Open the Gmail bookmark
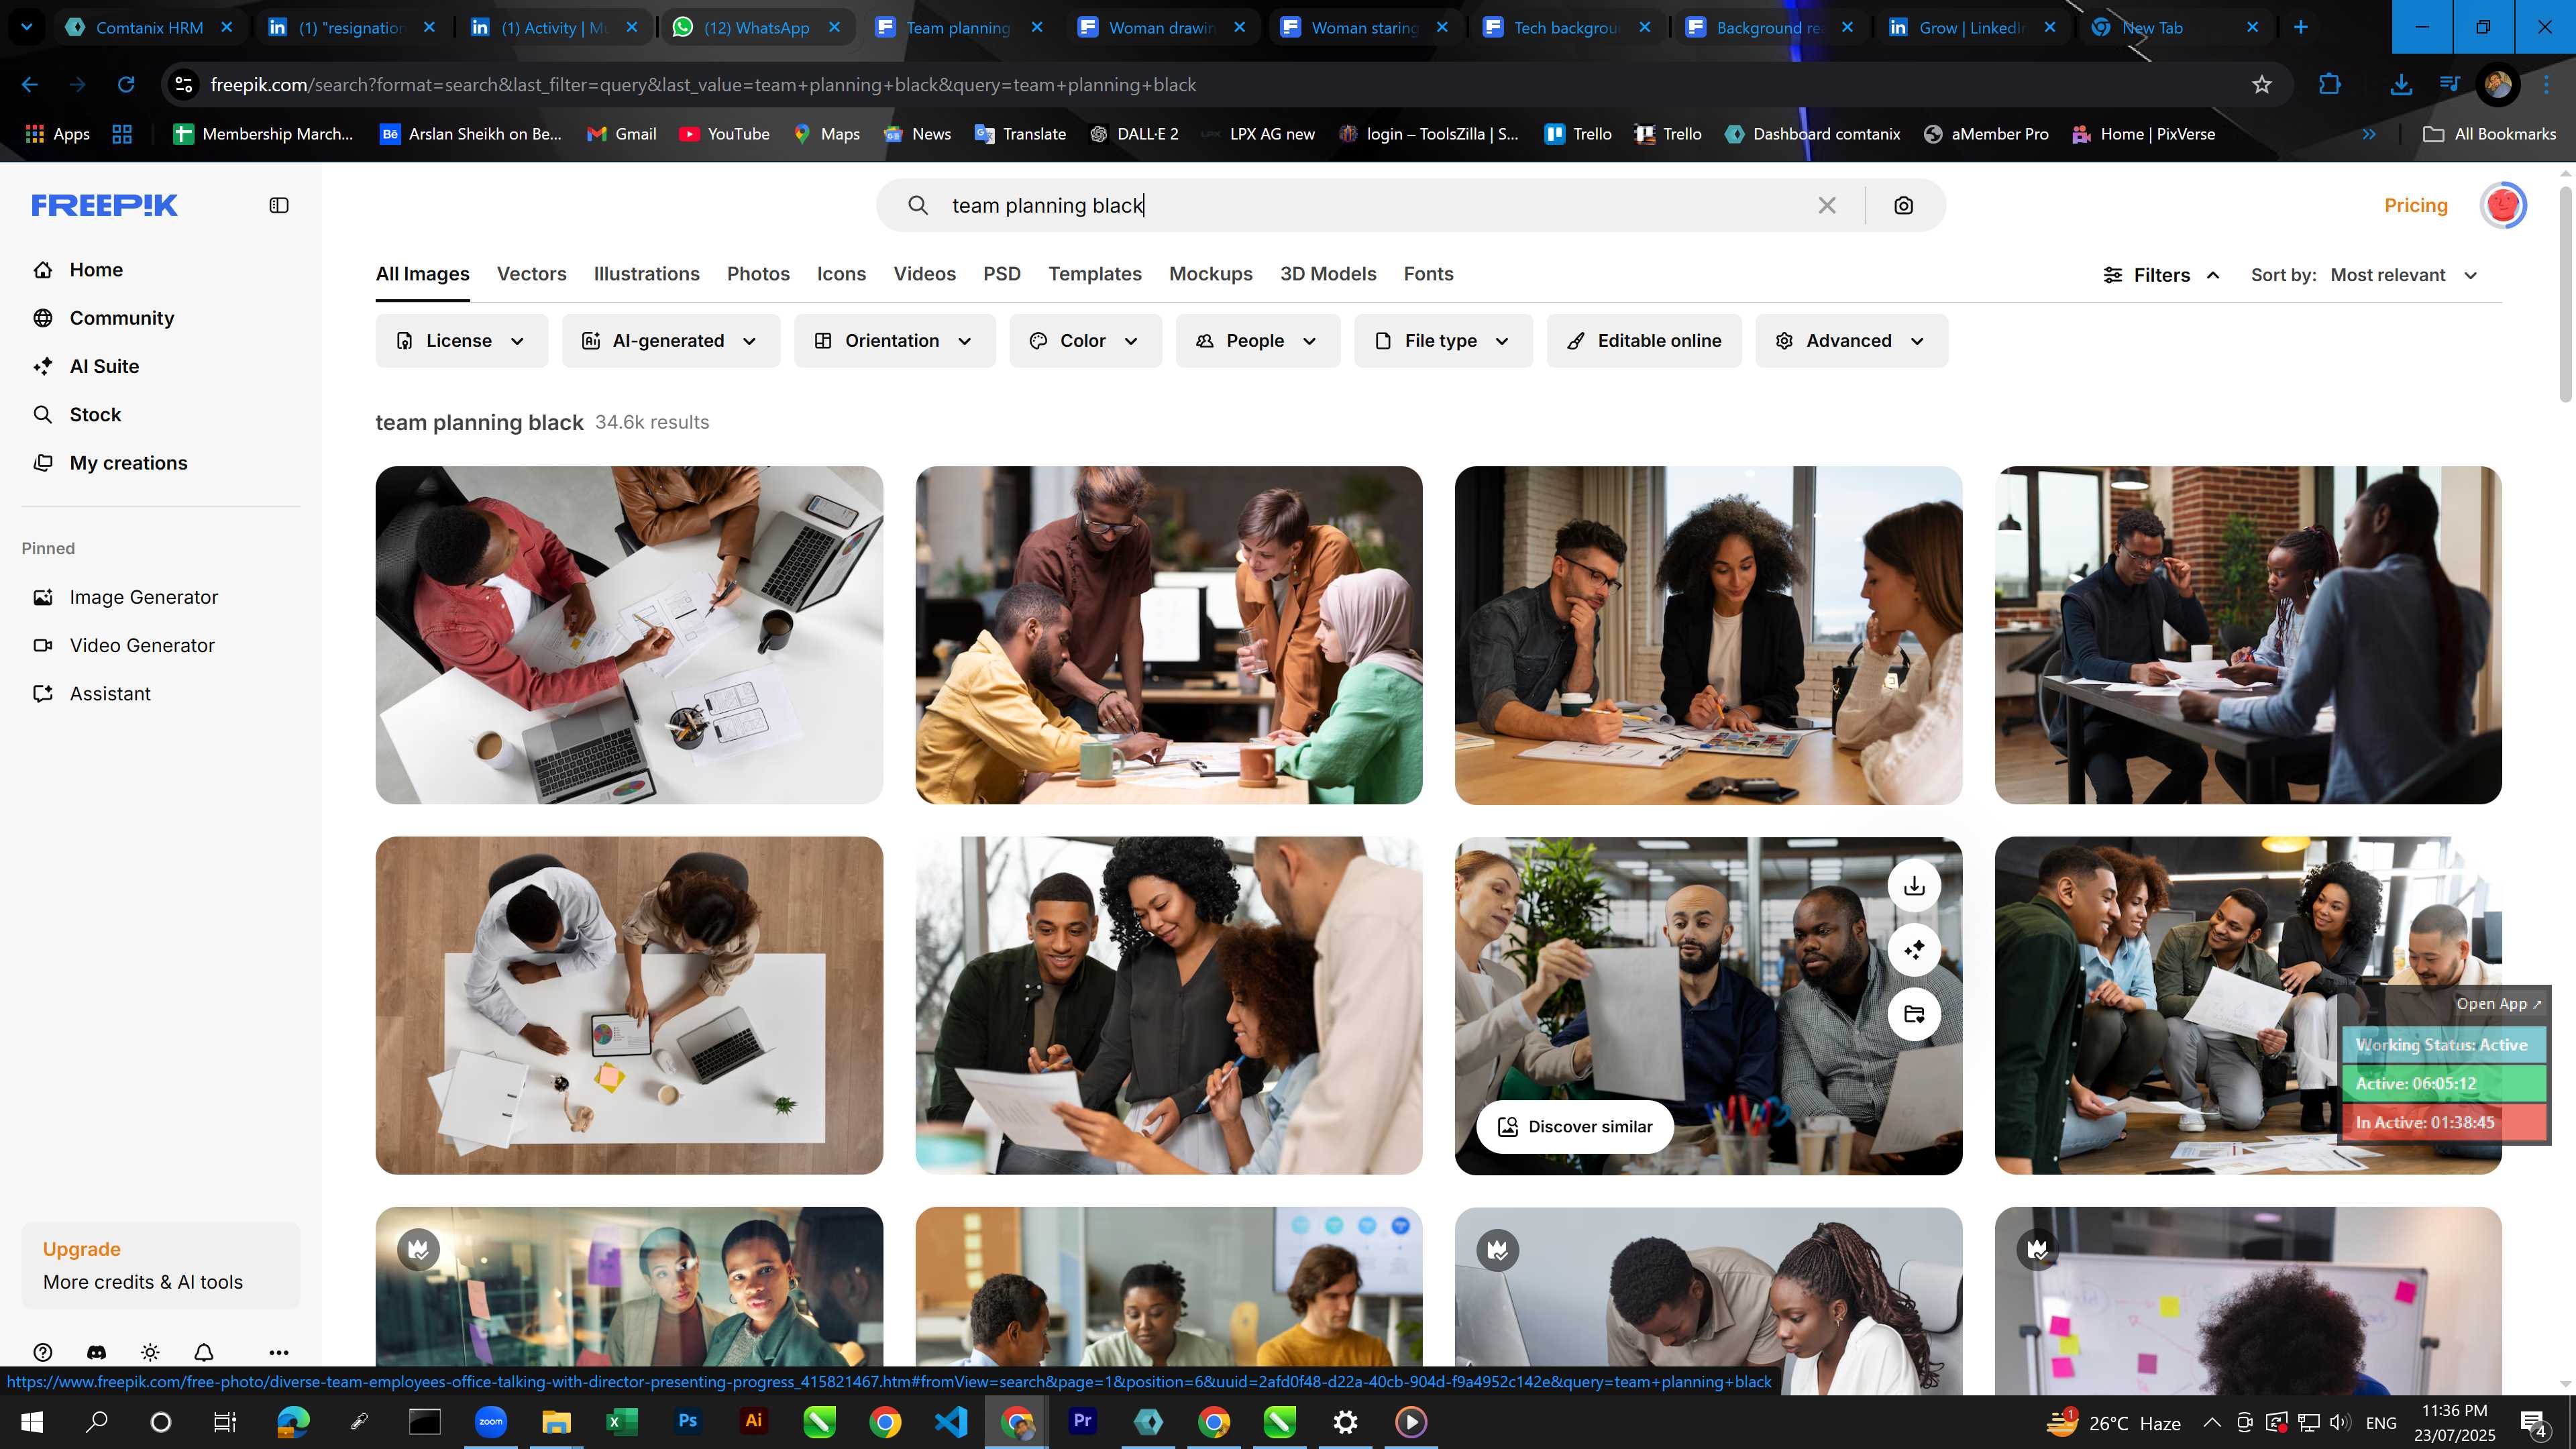Screen dimensions: 2576x1449 coord(622,134)
